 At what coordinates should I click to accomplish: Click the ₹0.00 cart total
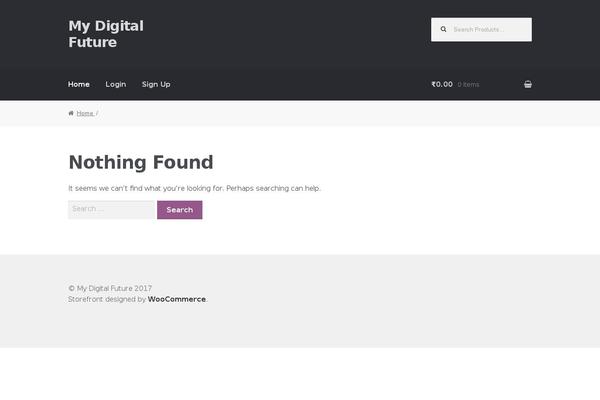pos(442,84)
